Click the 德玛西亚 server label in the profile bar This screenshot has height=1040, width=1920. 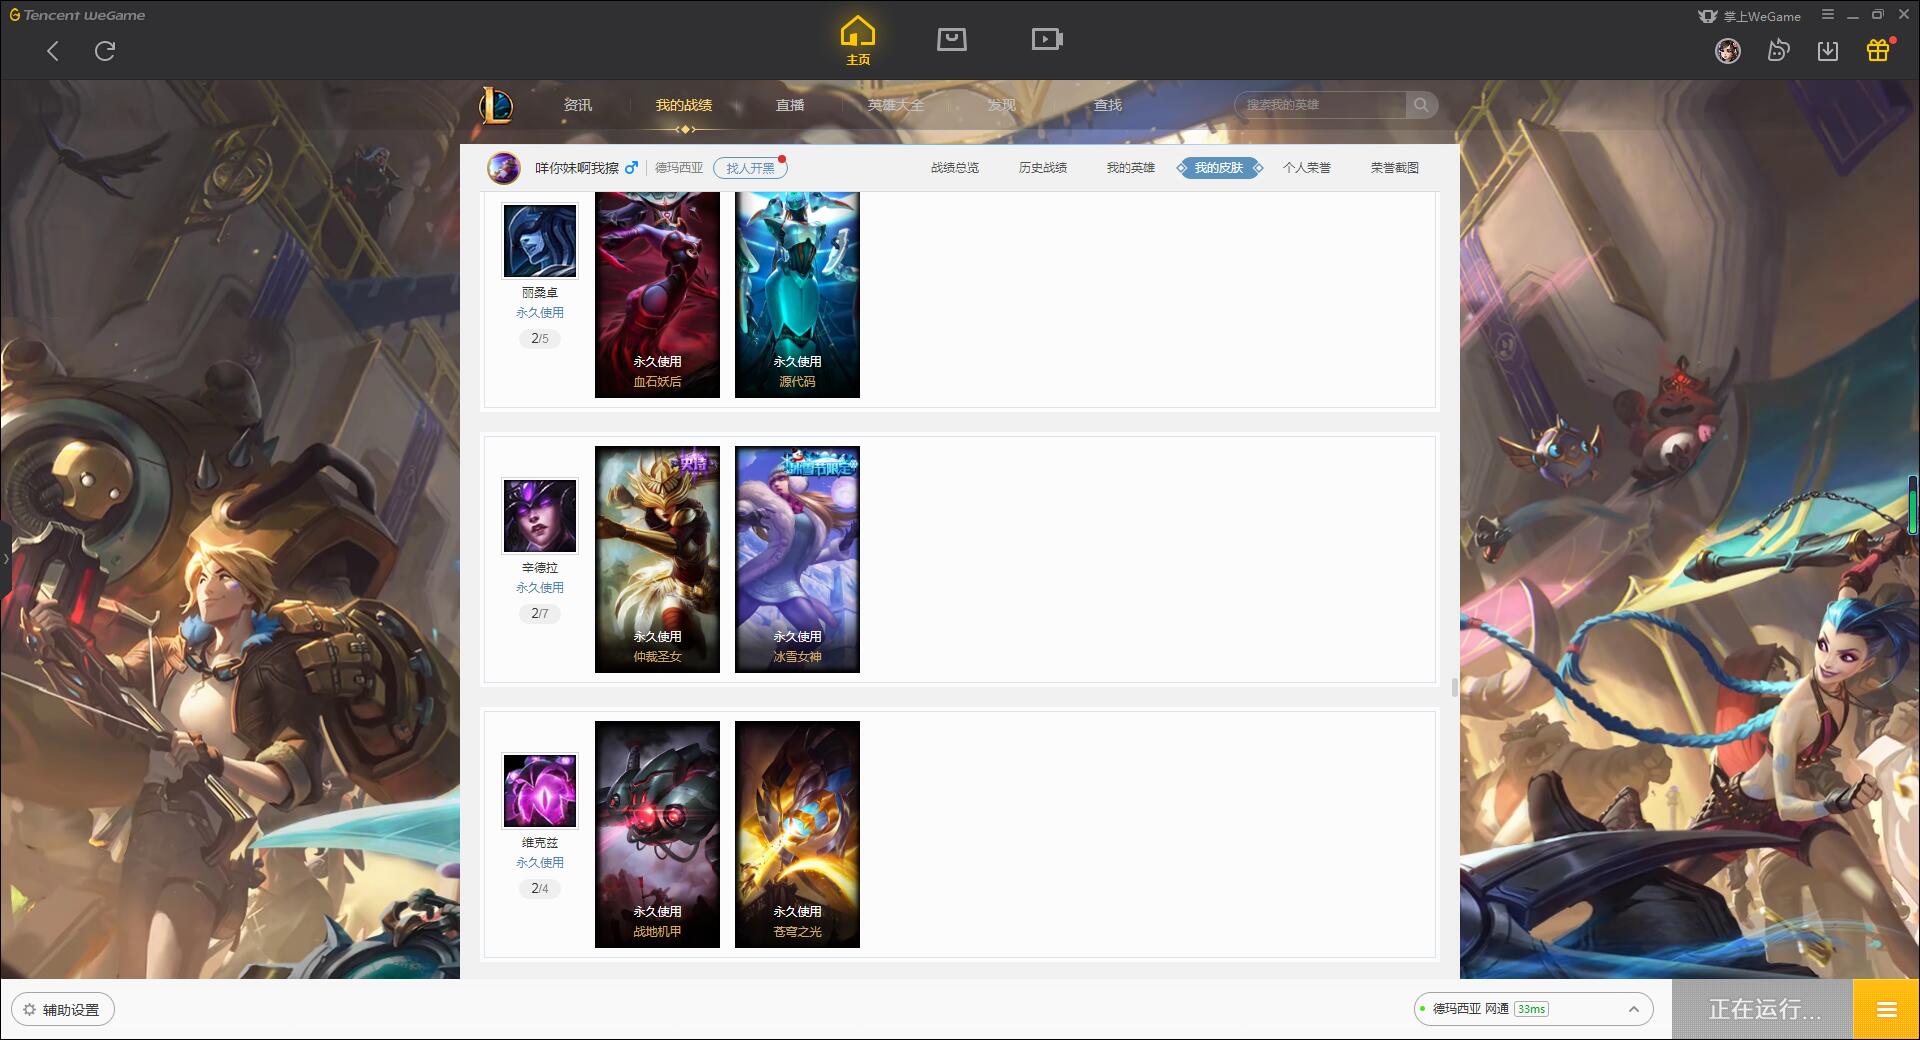(679, 168)
